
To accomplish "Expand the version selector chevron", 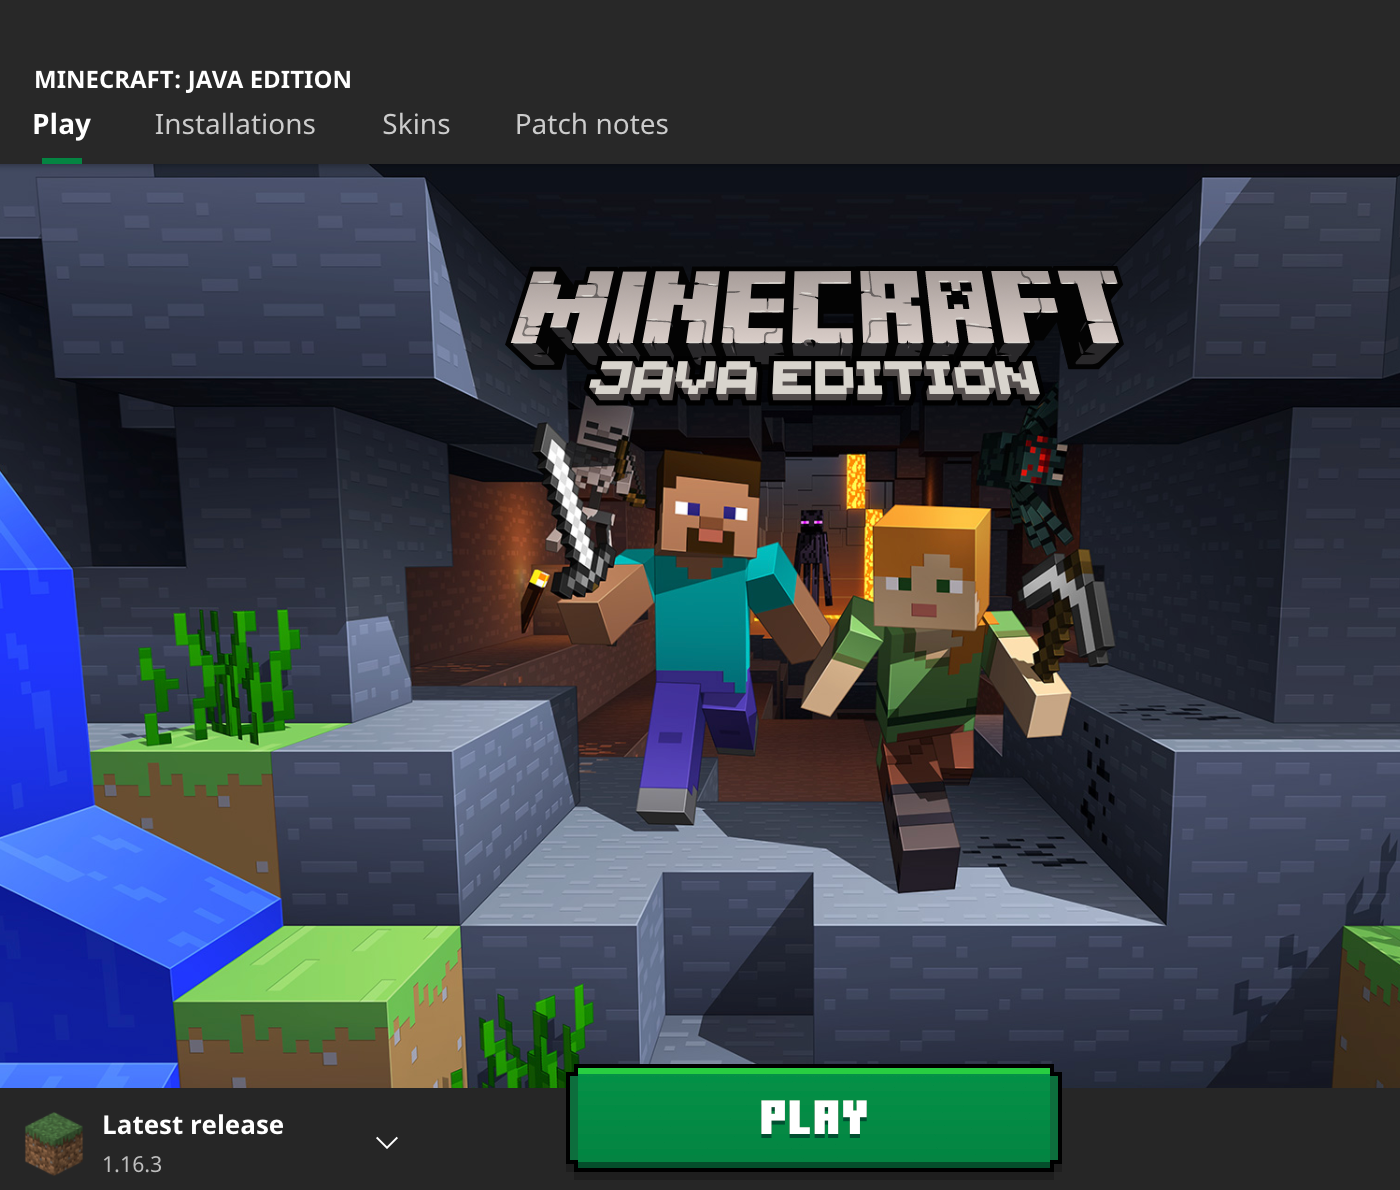I will 387,1142.
